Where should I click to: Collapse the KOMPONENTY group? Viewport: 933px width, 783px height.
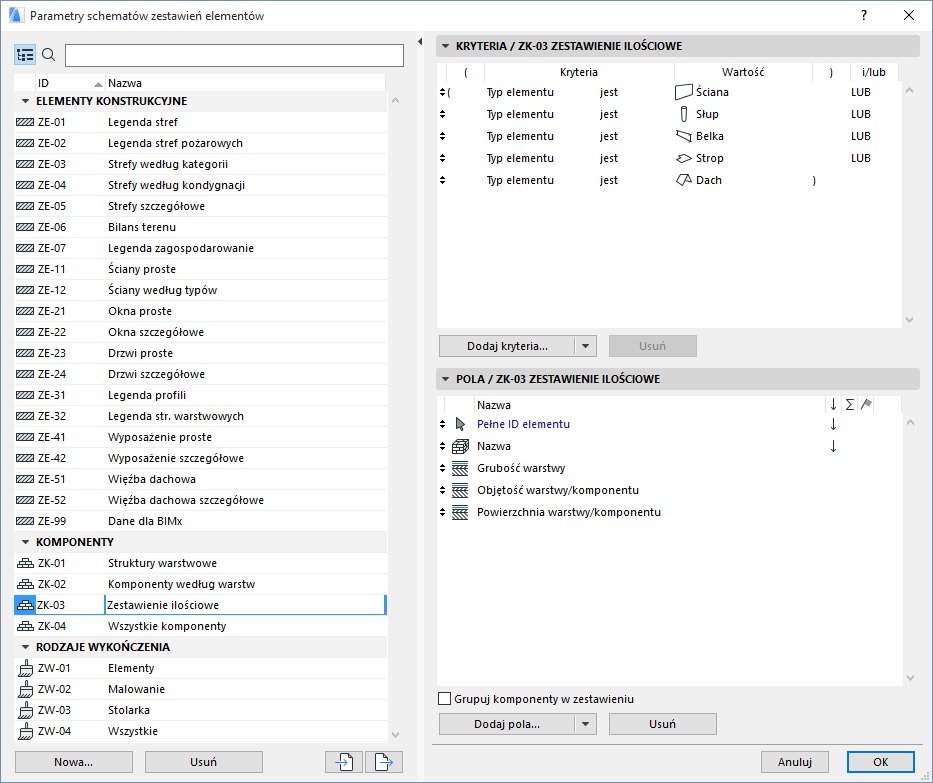pos(25,542)
